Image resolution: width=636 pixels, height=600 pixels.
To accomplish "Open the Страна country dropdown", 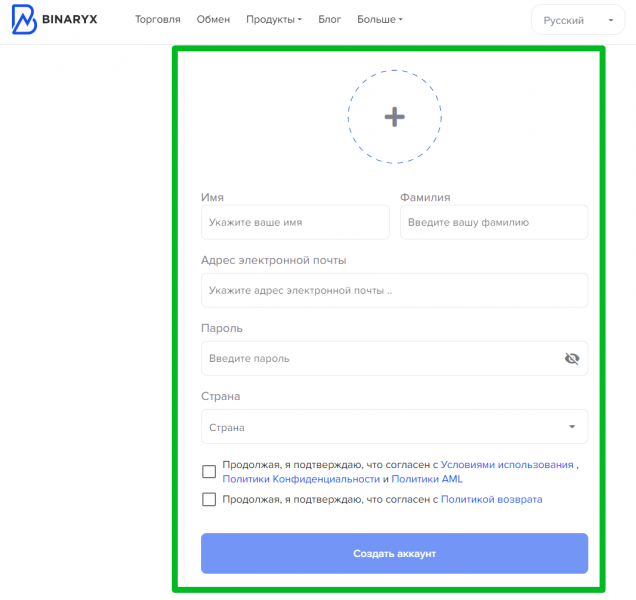I will click(x=394, y=427).
